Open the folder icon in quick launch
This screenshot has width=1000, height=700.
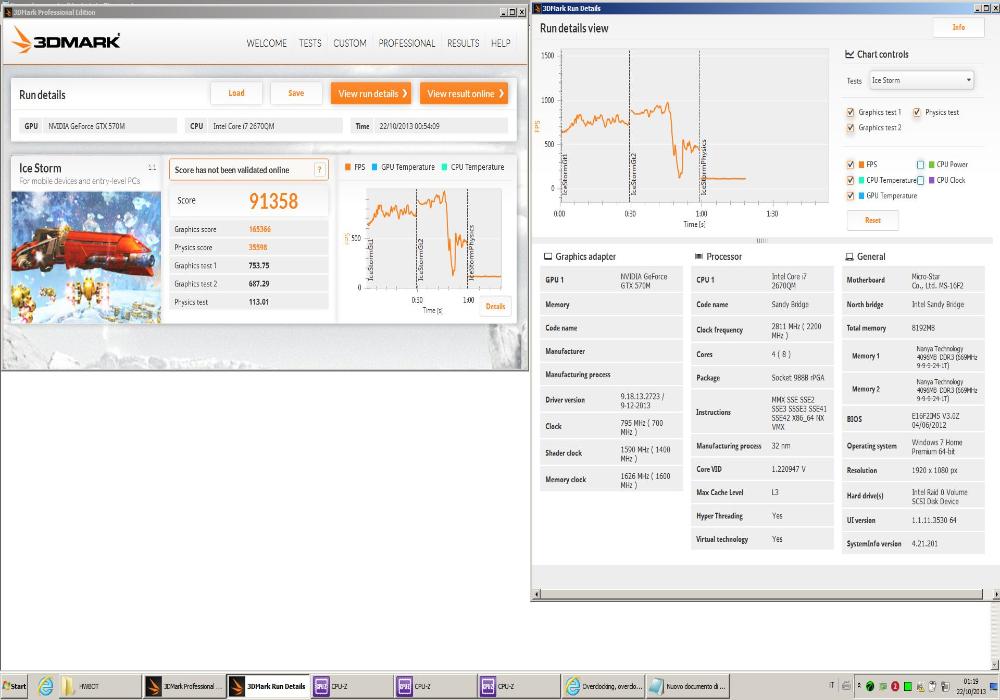67,686
